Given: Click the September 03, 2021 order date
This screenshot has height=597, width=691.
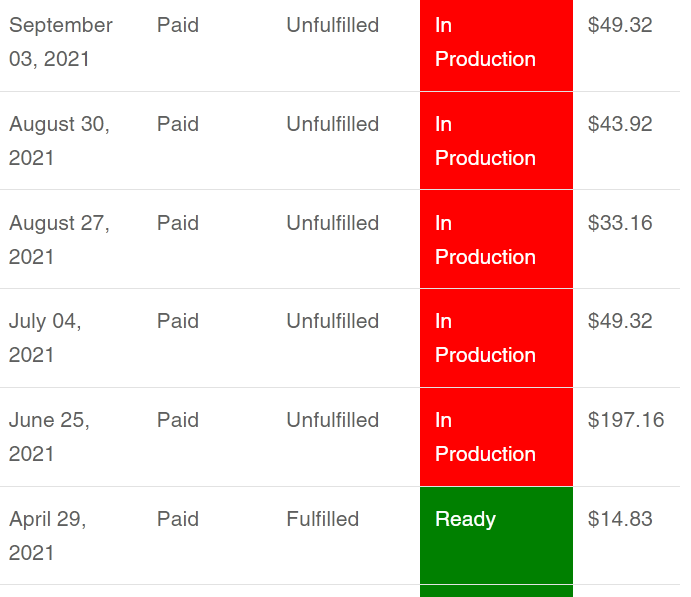Looking at the screenshot, I should coord(61,42).
